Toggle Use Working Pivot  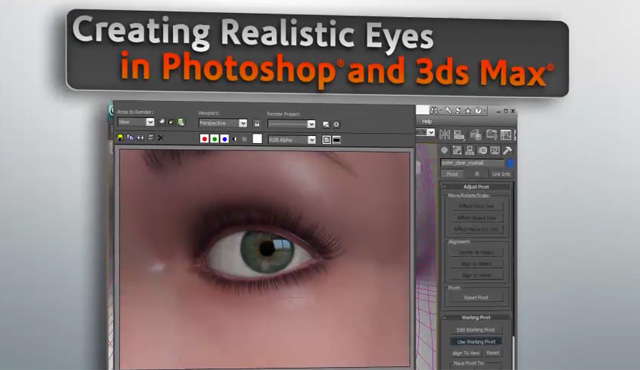pyautogui.click(x=476, y=341)
